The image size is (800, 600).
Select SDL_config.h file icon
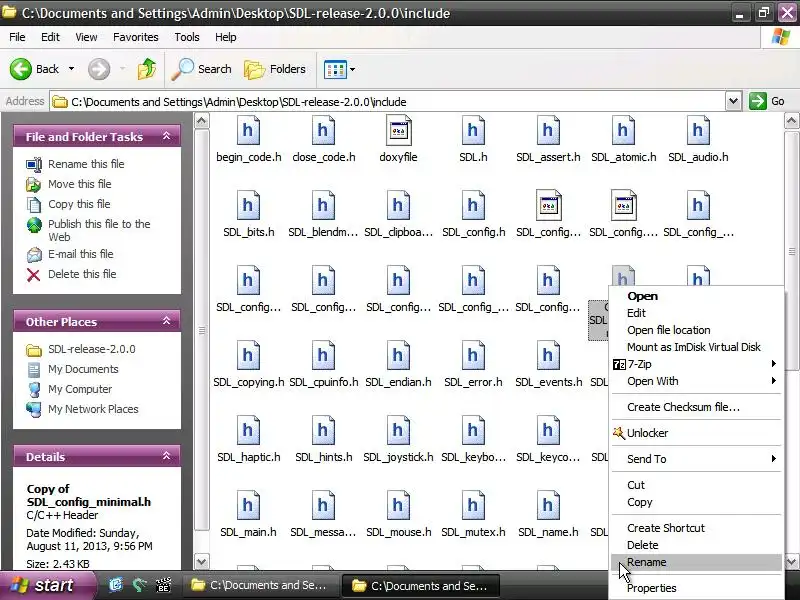pos(473,206)
